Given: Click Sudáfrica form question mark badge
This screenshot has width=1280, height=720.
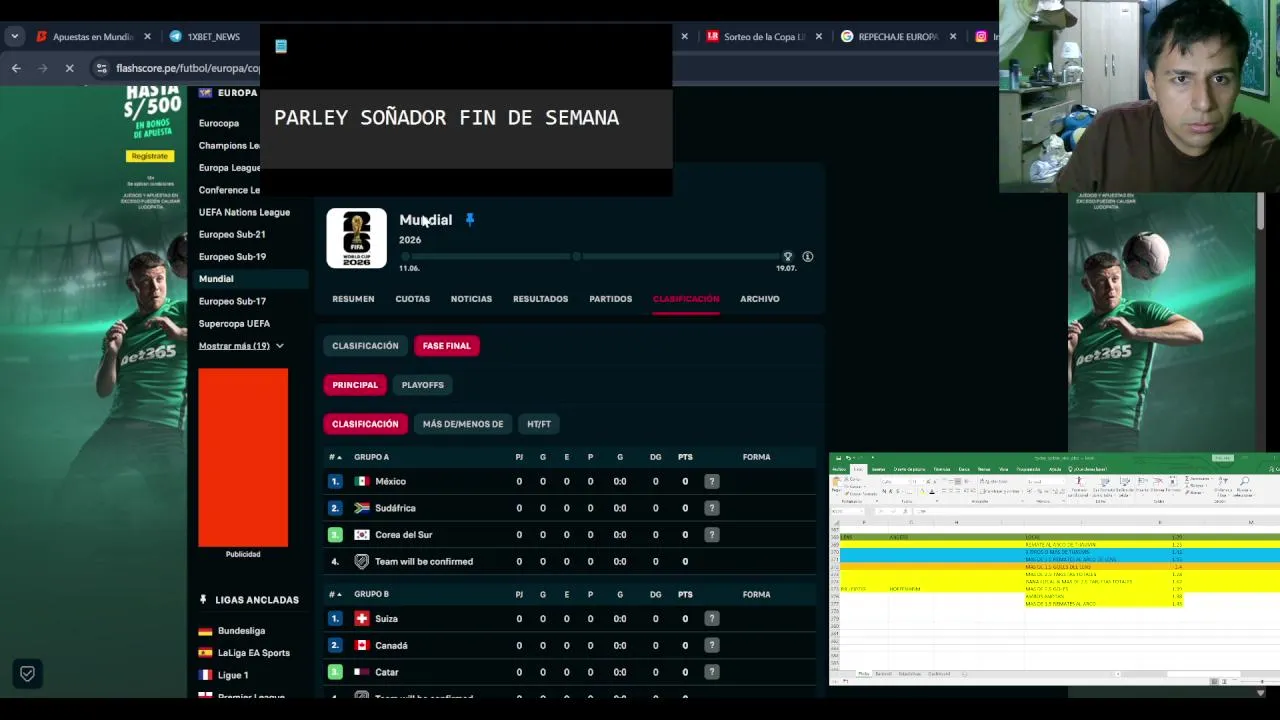Looking at the screenshot, I should tap(712, 508).
